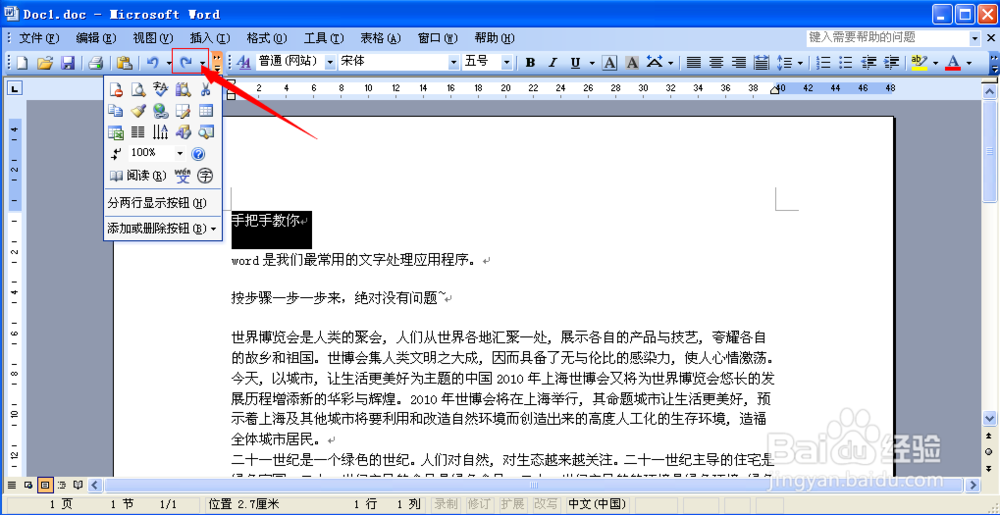Open the Drawing toolbar icon

coord(183,133)
